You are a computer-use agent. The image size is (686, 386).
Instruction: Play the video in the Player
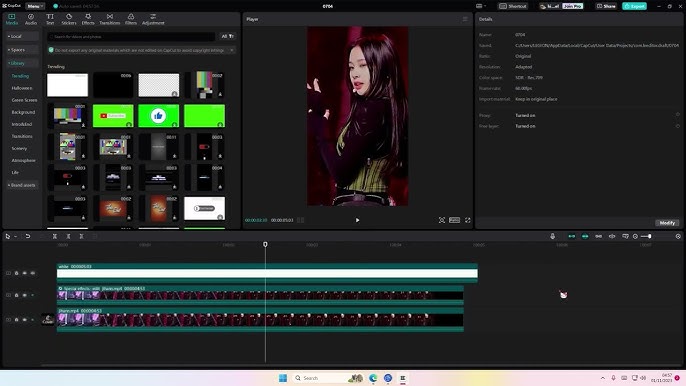point(357,220)
